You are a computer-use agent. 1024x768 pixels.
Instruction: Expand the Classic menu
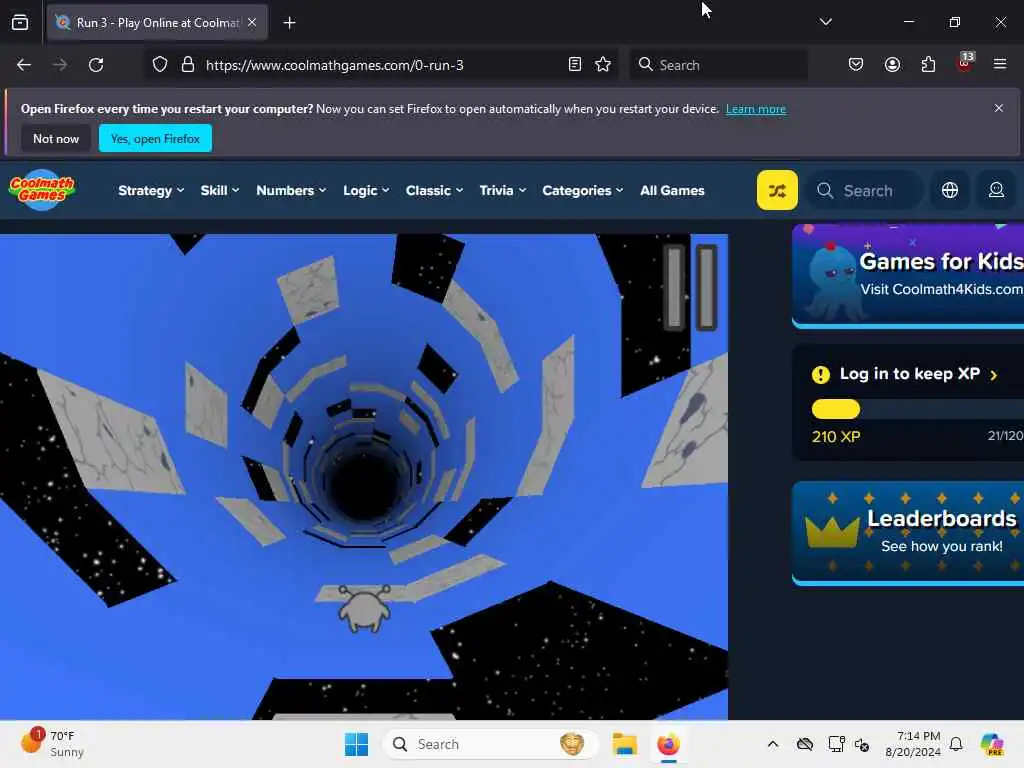pos(434,191)
